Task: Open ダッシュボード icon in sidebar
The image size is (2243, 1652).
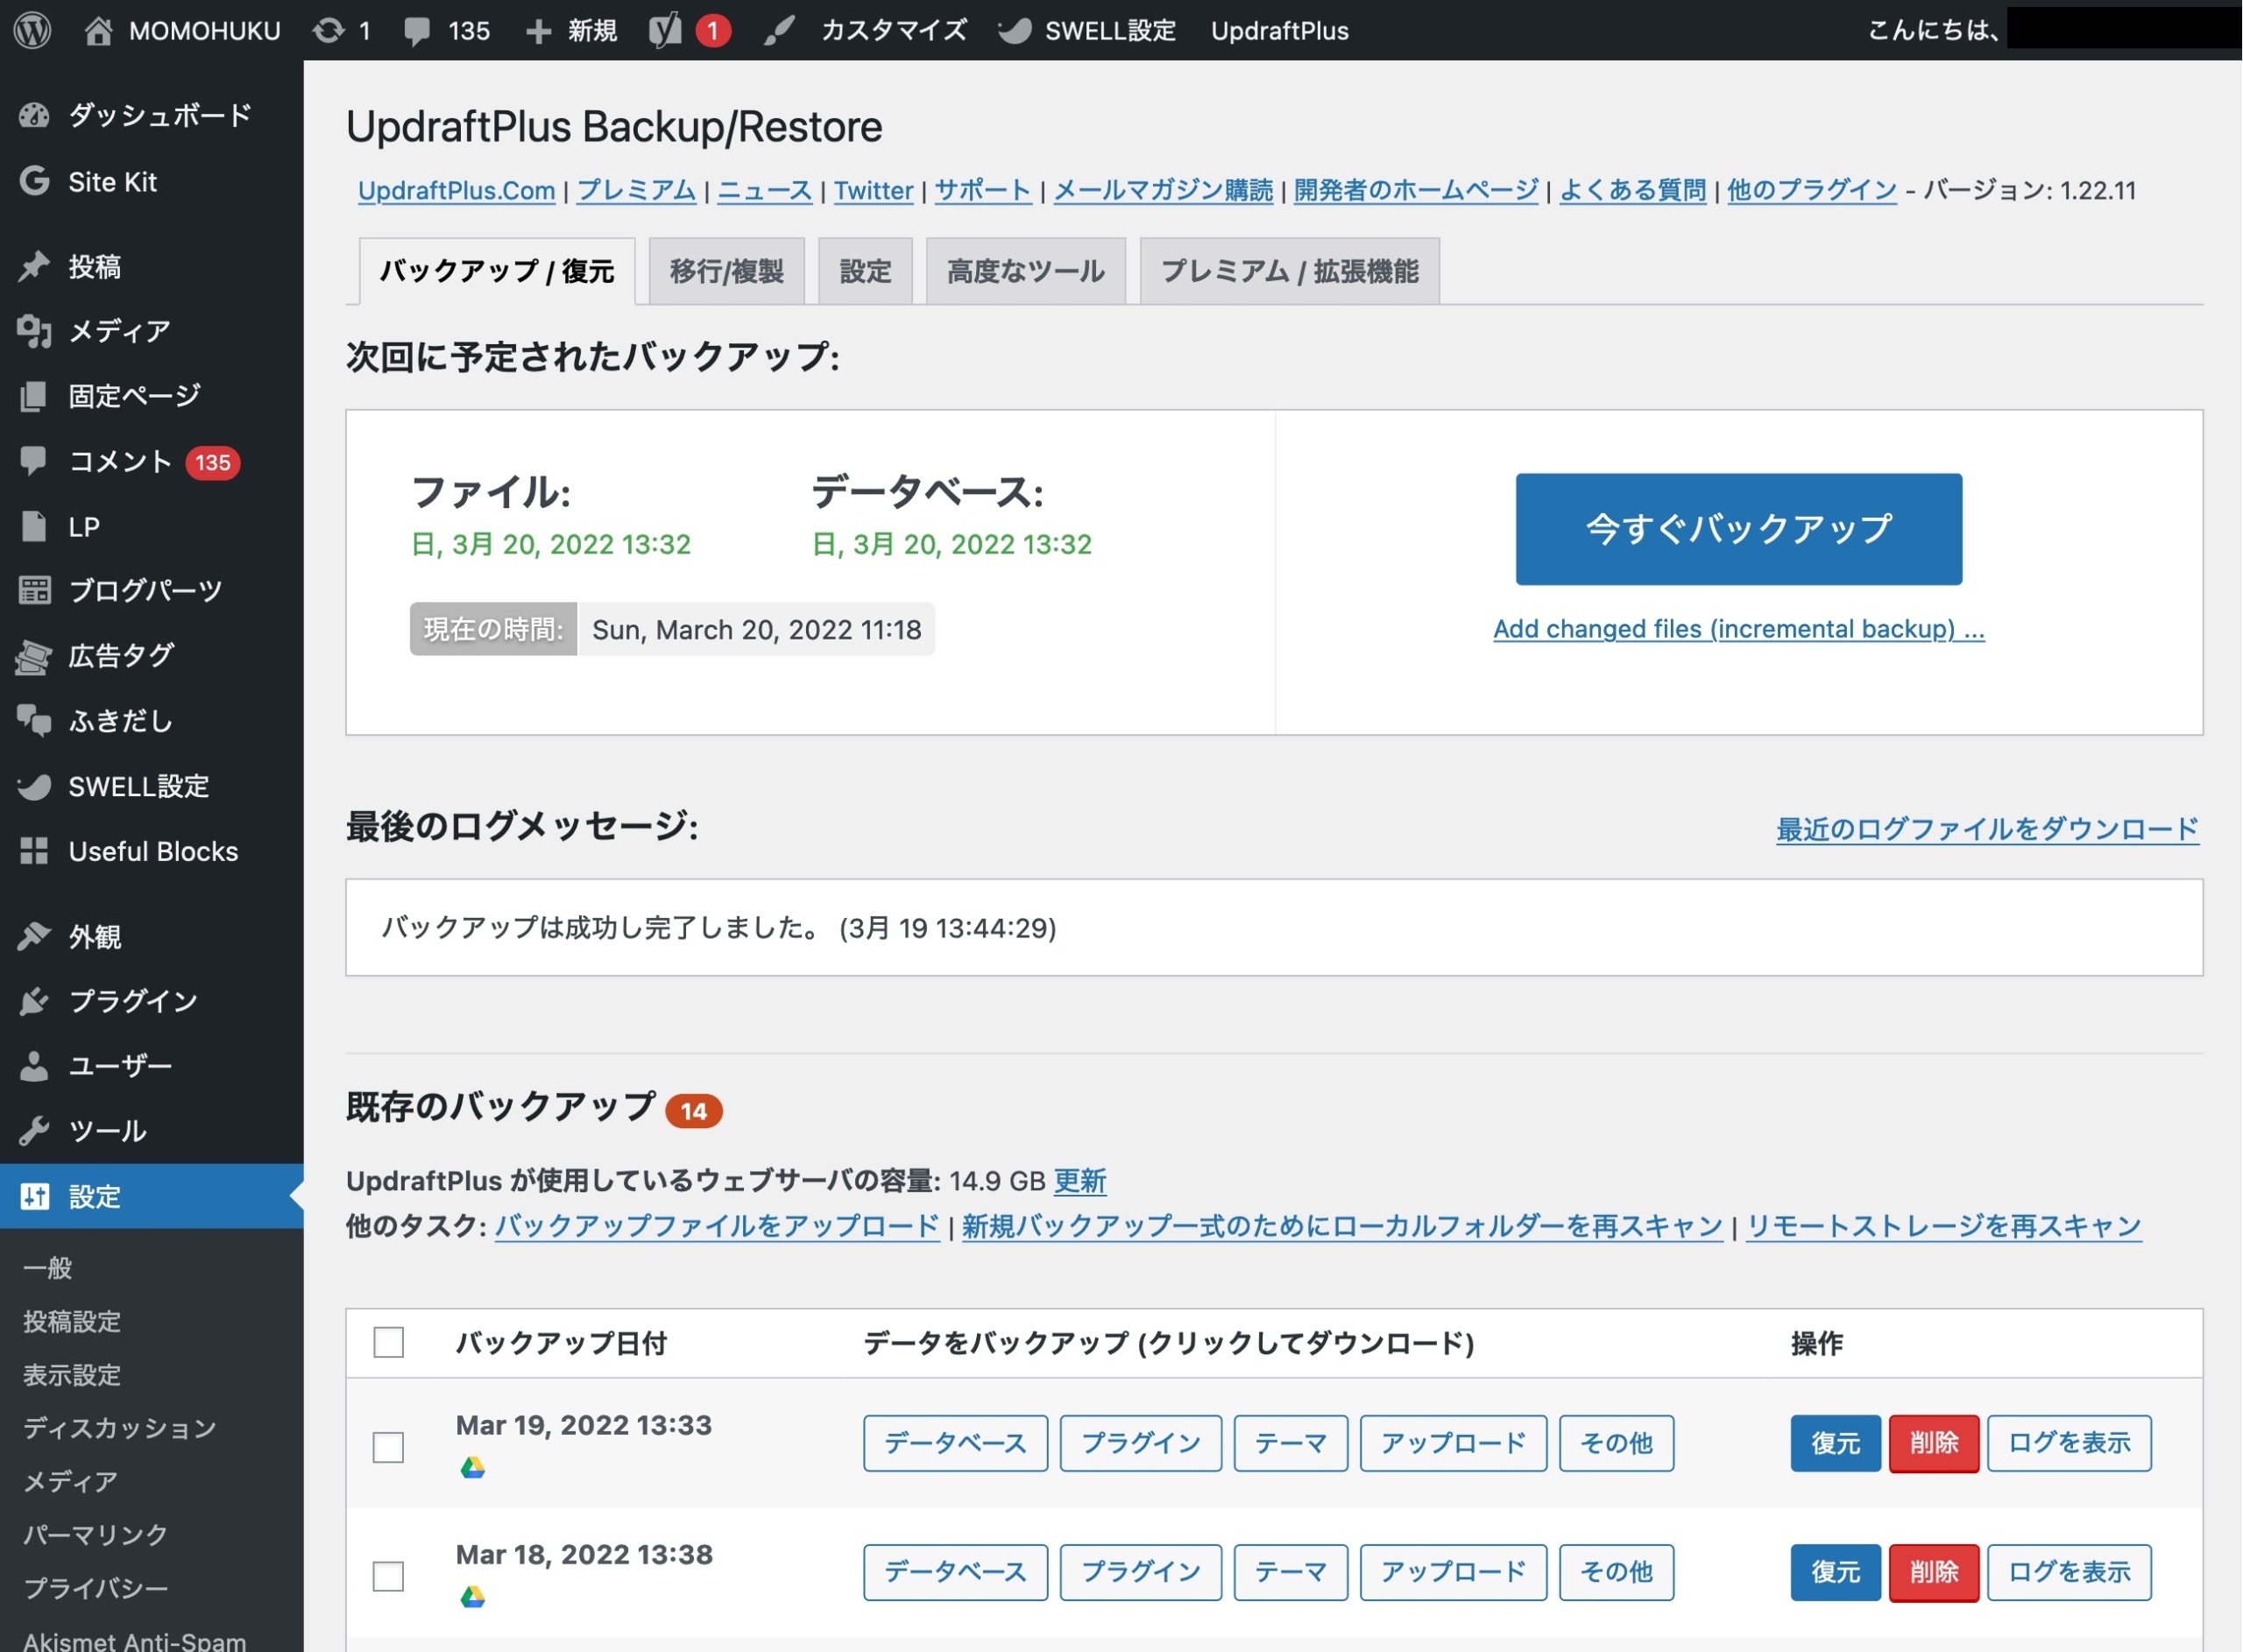Action: 34,116
